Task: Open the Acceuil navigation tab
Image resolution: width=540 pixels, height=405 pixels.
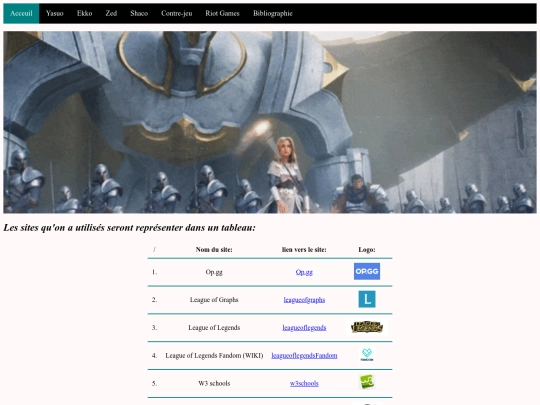Action: (21, 13)
